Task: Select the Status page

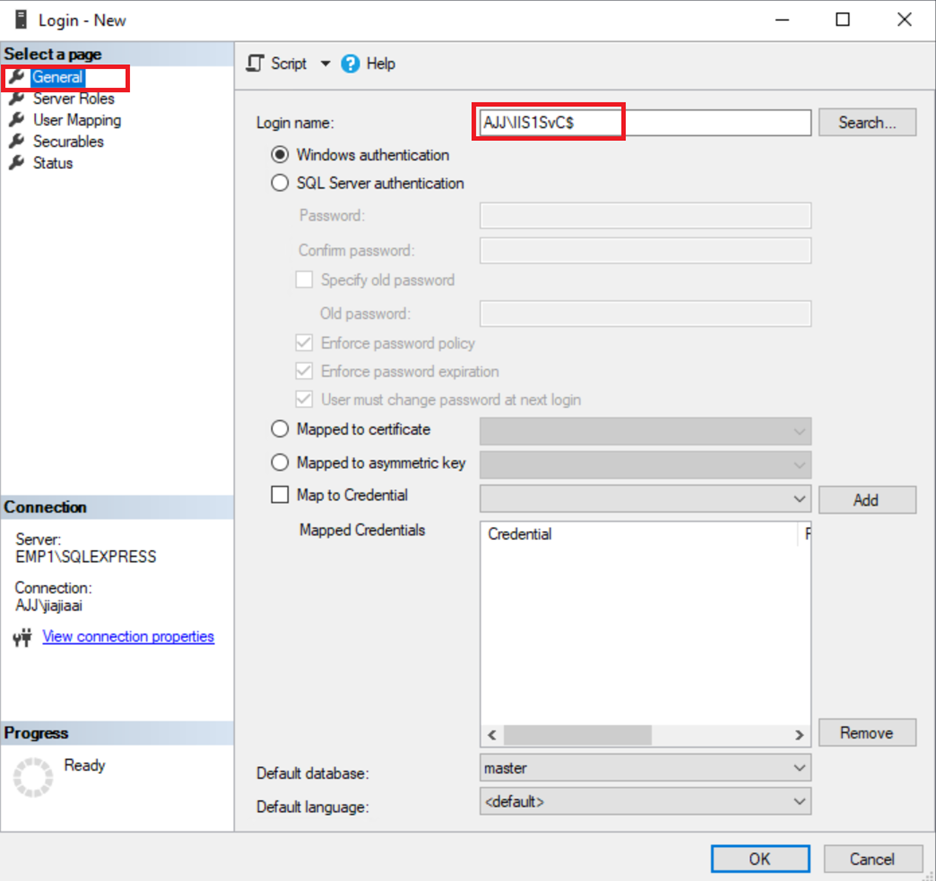Action: tap(50, 162)
